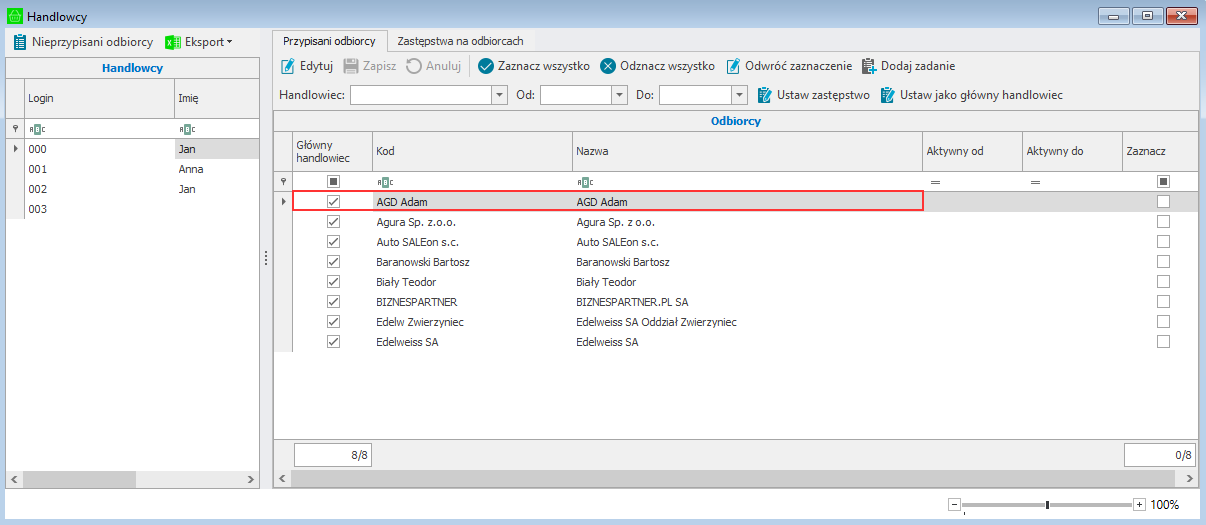Screen dimensions: 1206x525
Task: Open the Do date dropdown
Action: click(739, 95)
